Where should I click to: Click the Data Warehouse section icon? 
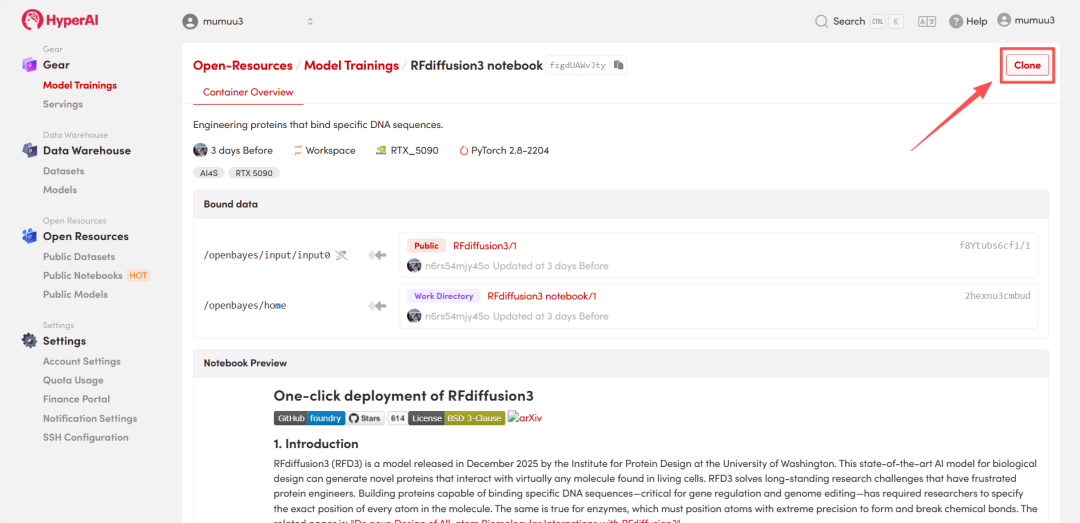point(29,151)
